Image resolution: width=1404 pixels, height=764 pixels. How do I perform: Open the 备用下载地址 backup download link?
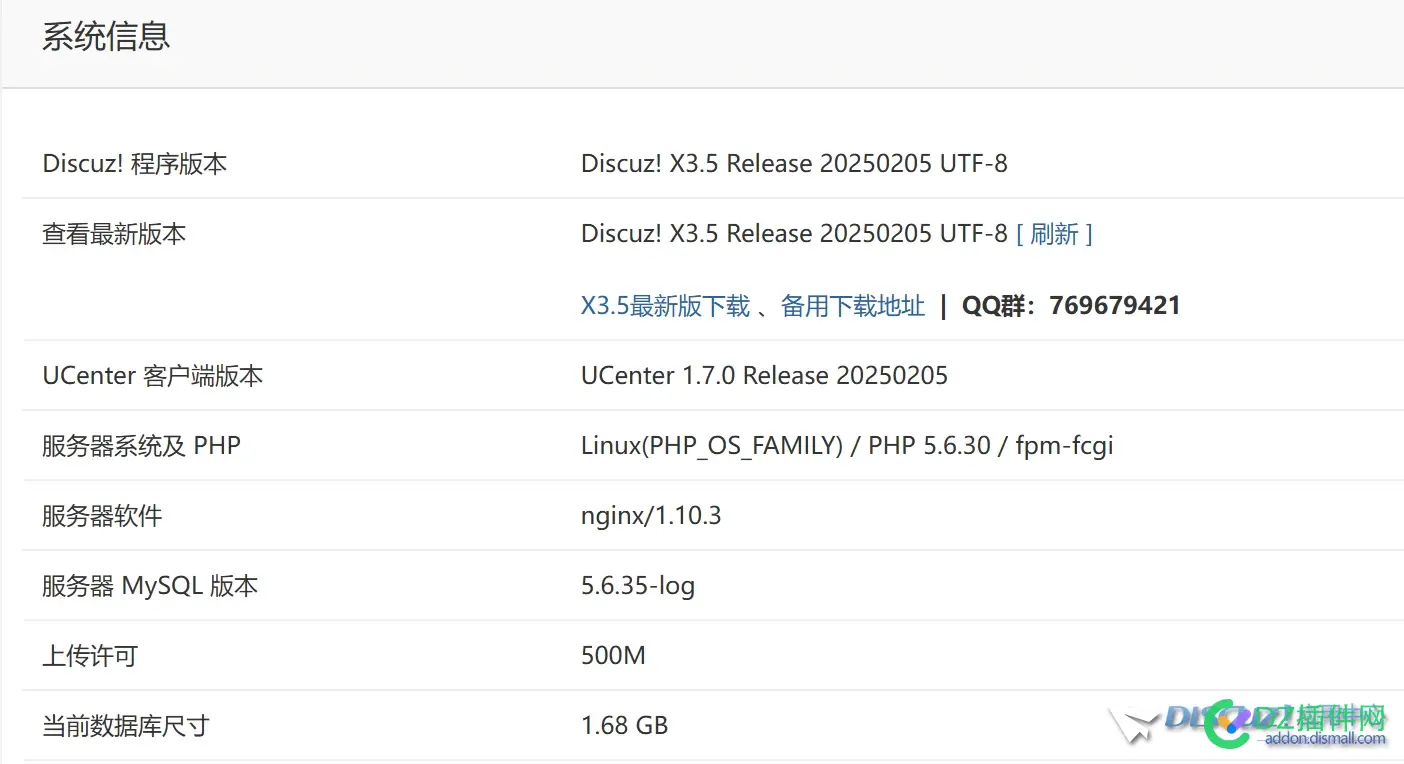pyautogui.click(x=852, y=306)
